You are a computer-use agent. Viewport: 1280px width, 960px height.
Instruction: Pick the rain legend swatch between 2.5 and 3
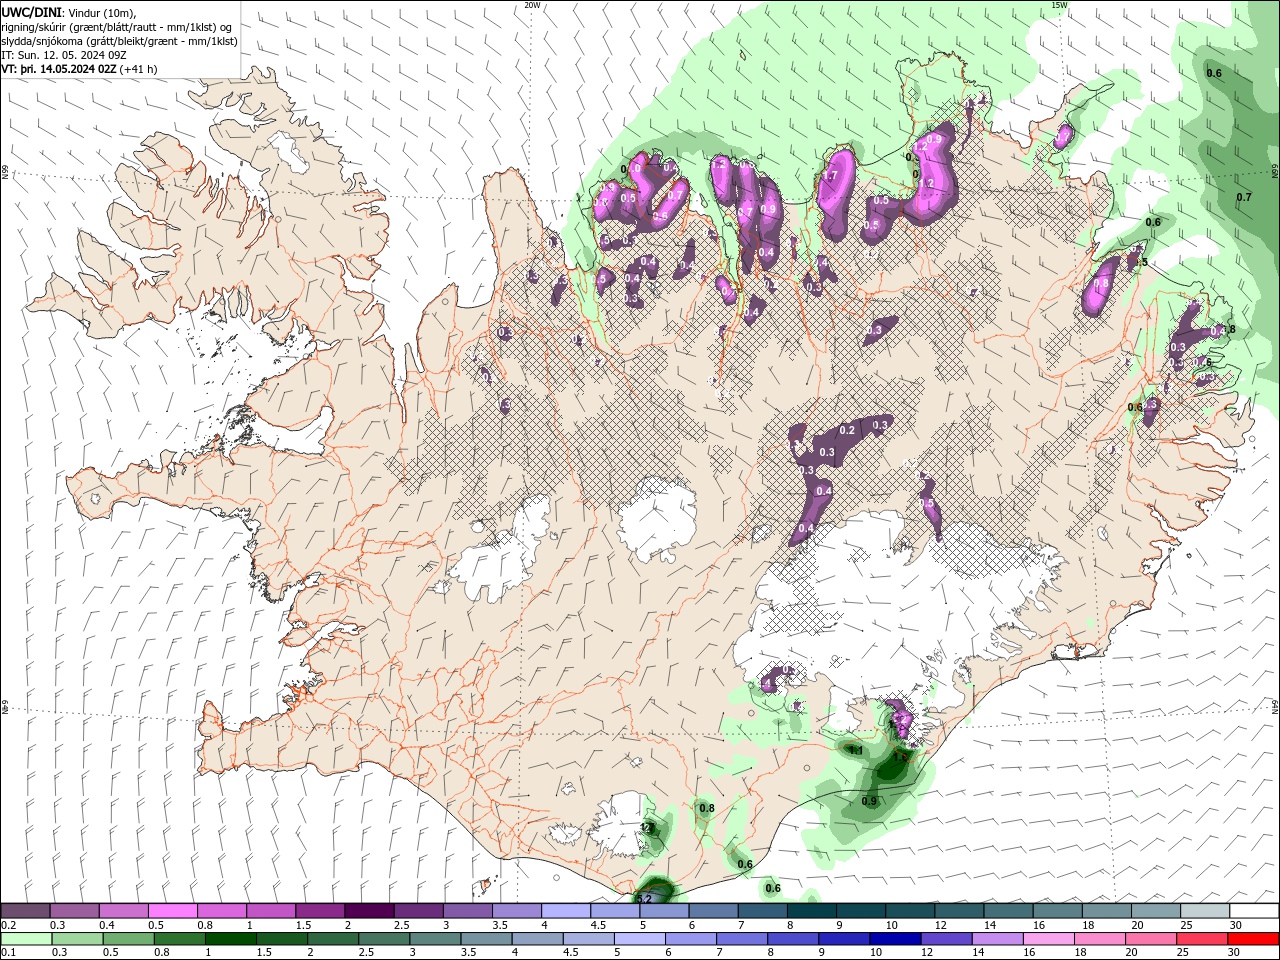[x=384, y=939]
